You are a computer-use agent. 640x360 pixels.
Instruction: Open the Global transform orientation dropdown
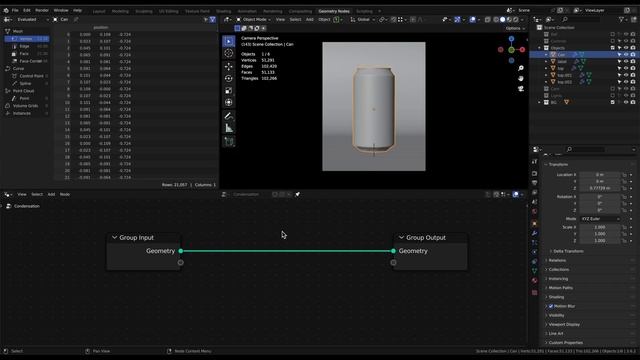coord(362,19)
